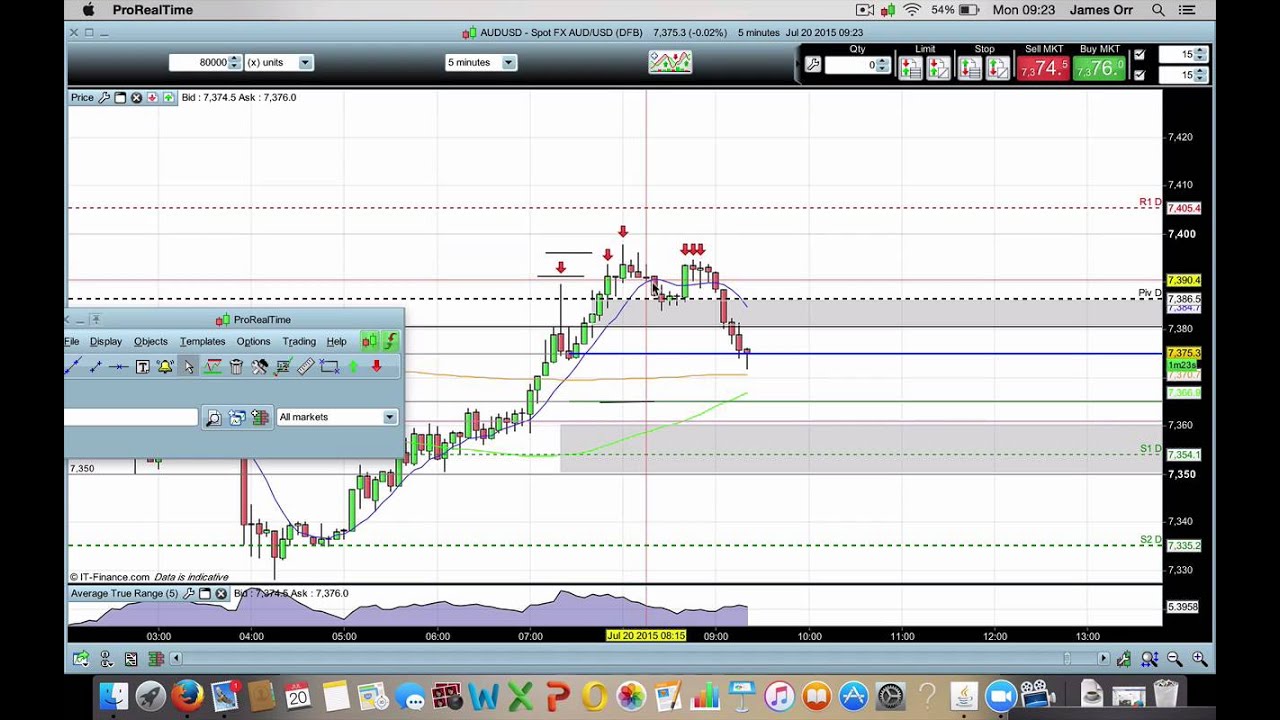Select the rectangle zoom tool
This screenshot has height=720, width=1280.
click(x=329, y=367)
